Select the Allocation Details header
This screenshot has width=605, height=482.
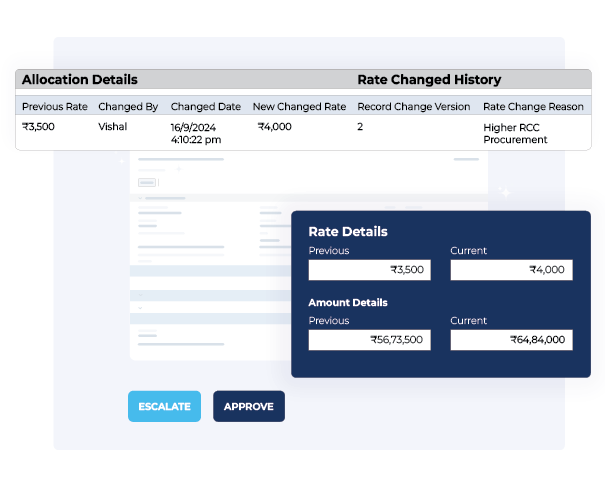pyautogui.click(x=80, y=80)
